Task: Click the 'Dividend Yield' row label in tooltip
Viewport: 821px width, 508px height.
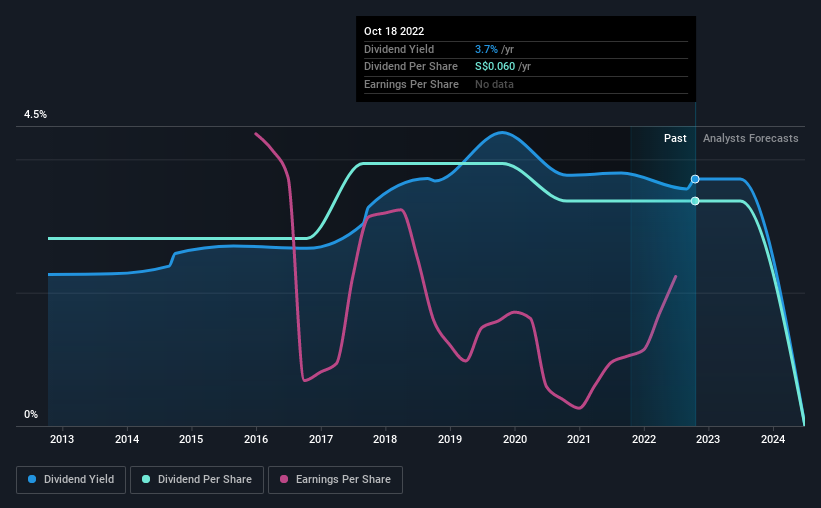Action: tap(399, 49)
